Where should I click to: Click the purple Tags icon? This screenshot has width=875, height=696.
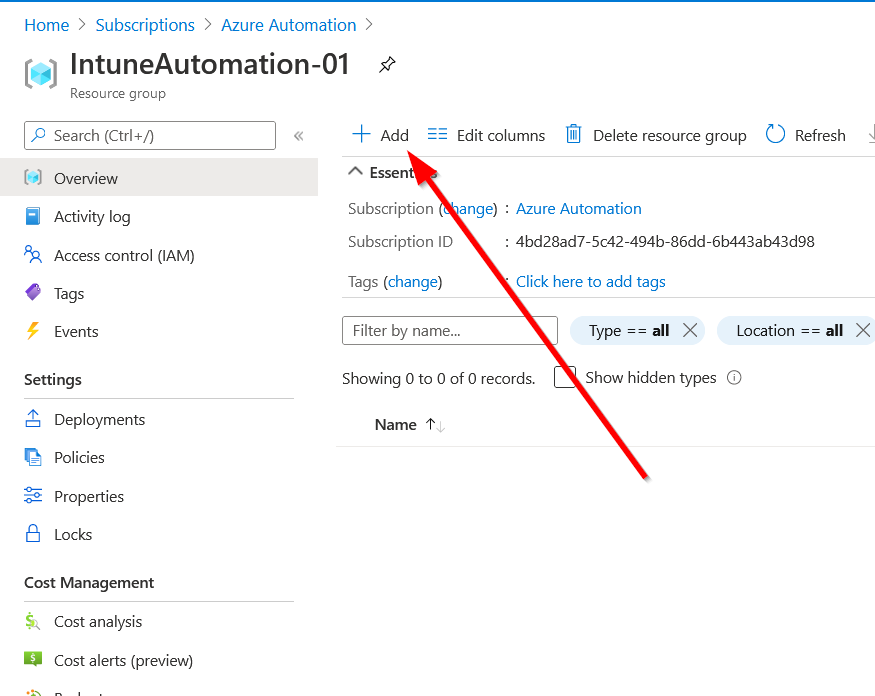[33, 292]
